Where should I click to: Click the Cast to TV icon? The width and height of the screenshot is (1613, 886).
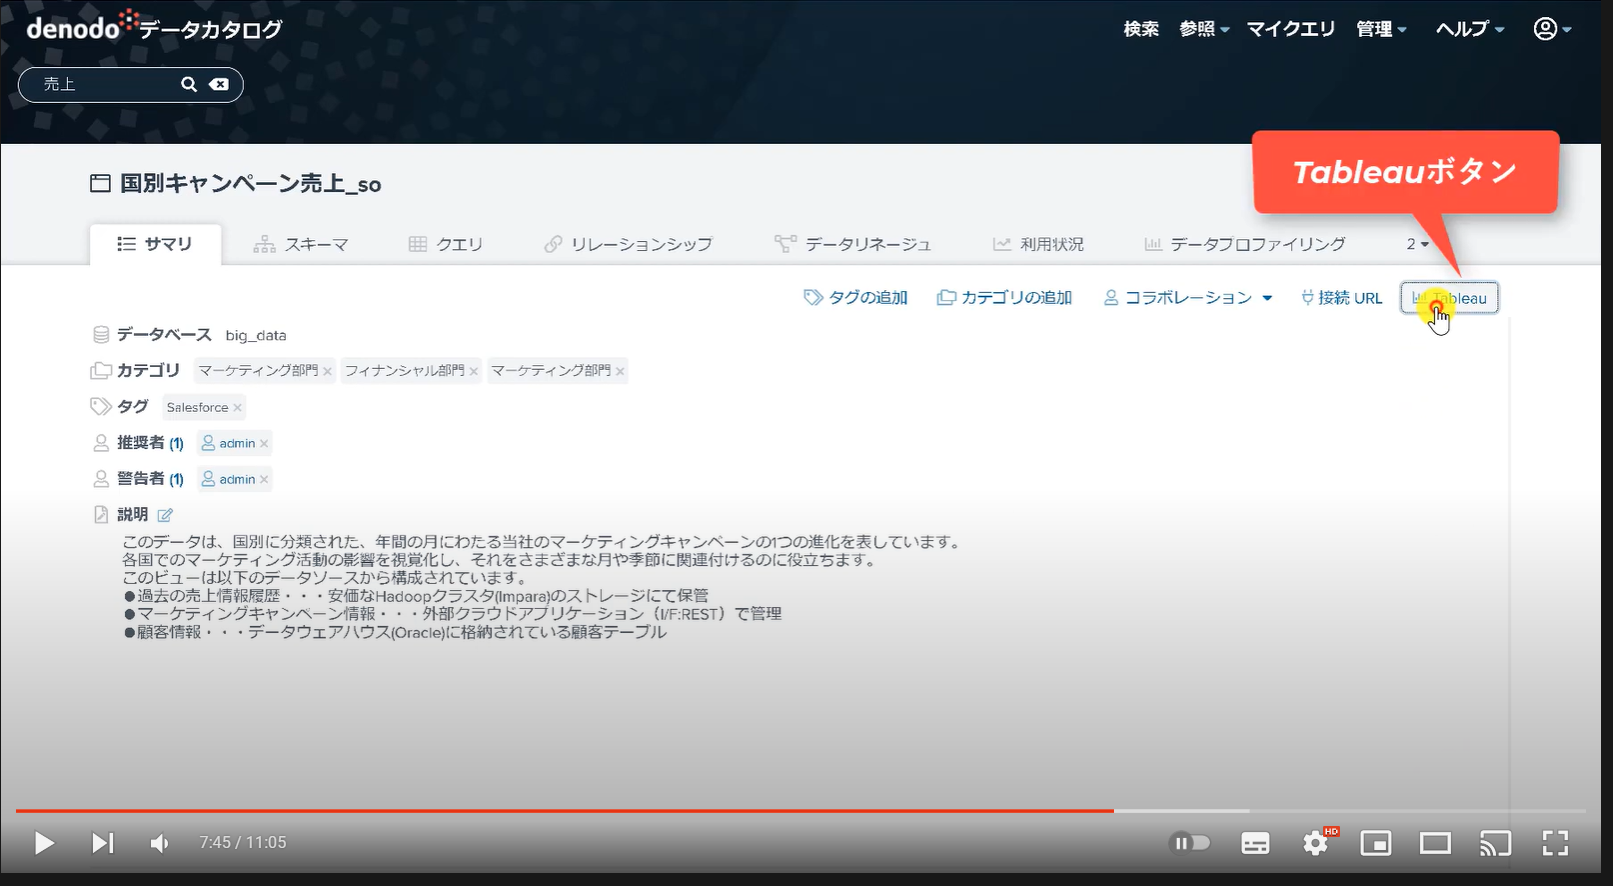[1495, 843]
